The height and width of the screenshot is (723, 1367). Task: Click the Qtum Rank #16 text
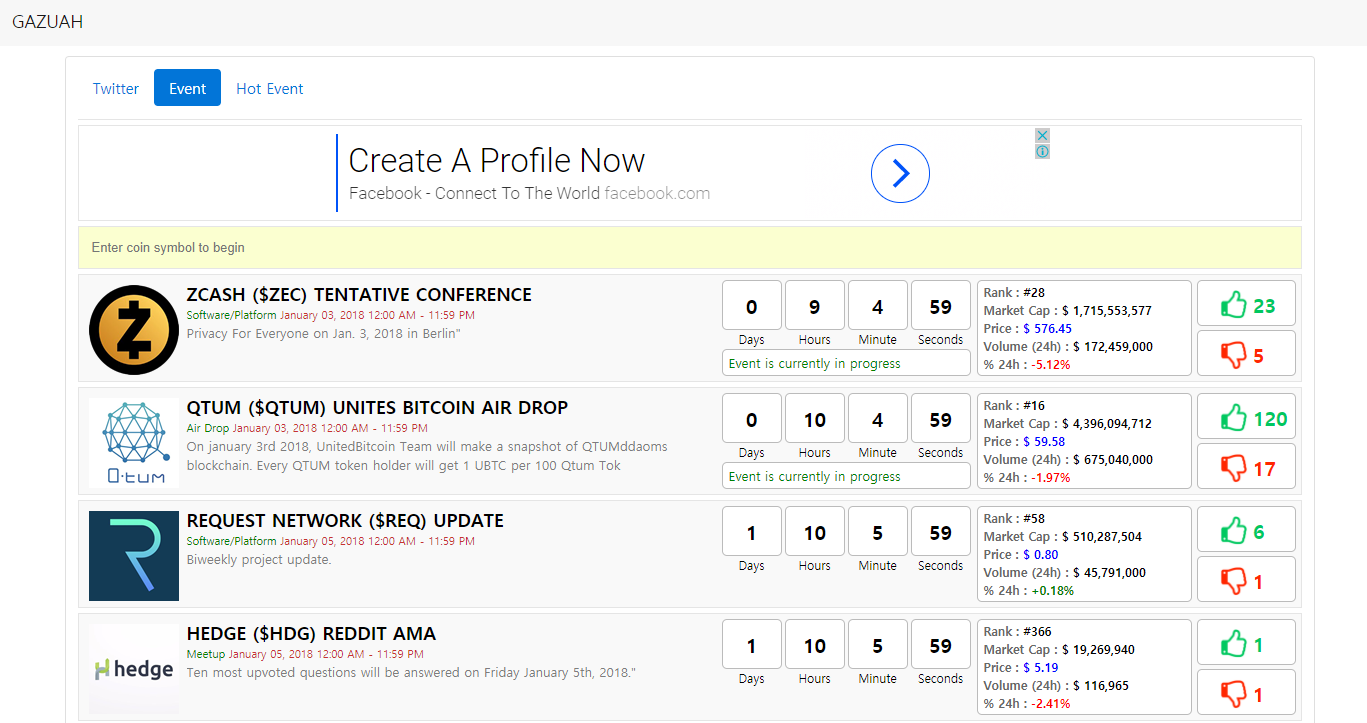[x=1014, y=406]
